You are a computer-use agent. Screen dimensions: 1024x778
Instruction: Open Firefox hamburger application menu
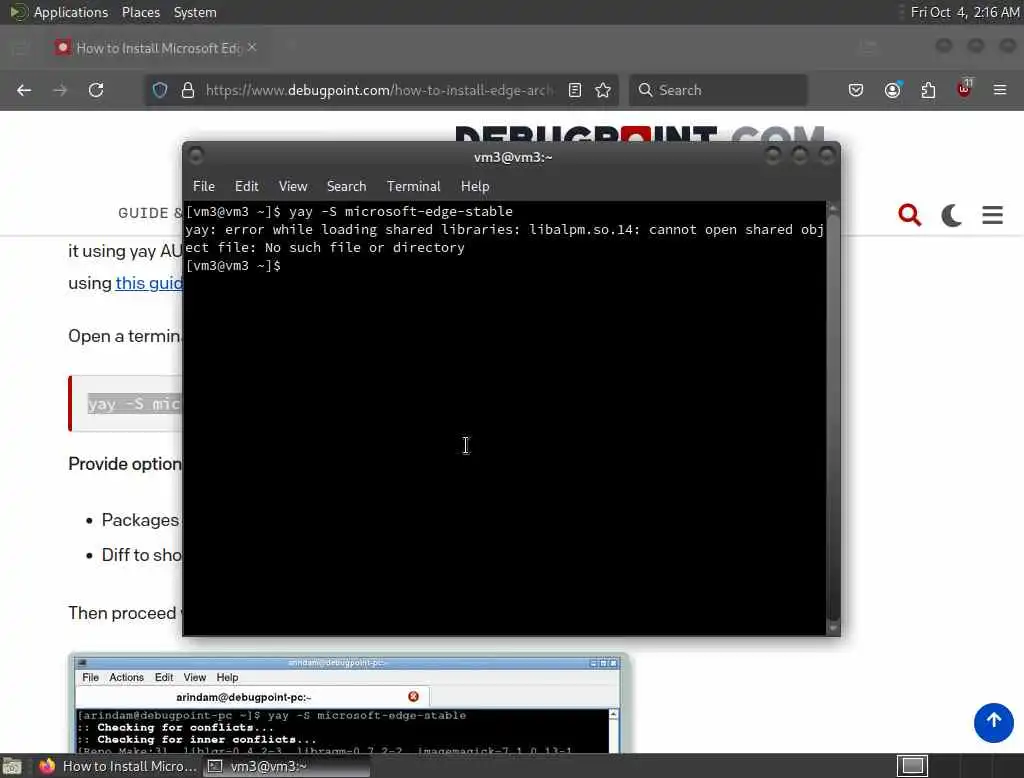(x=1000, y=90)
